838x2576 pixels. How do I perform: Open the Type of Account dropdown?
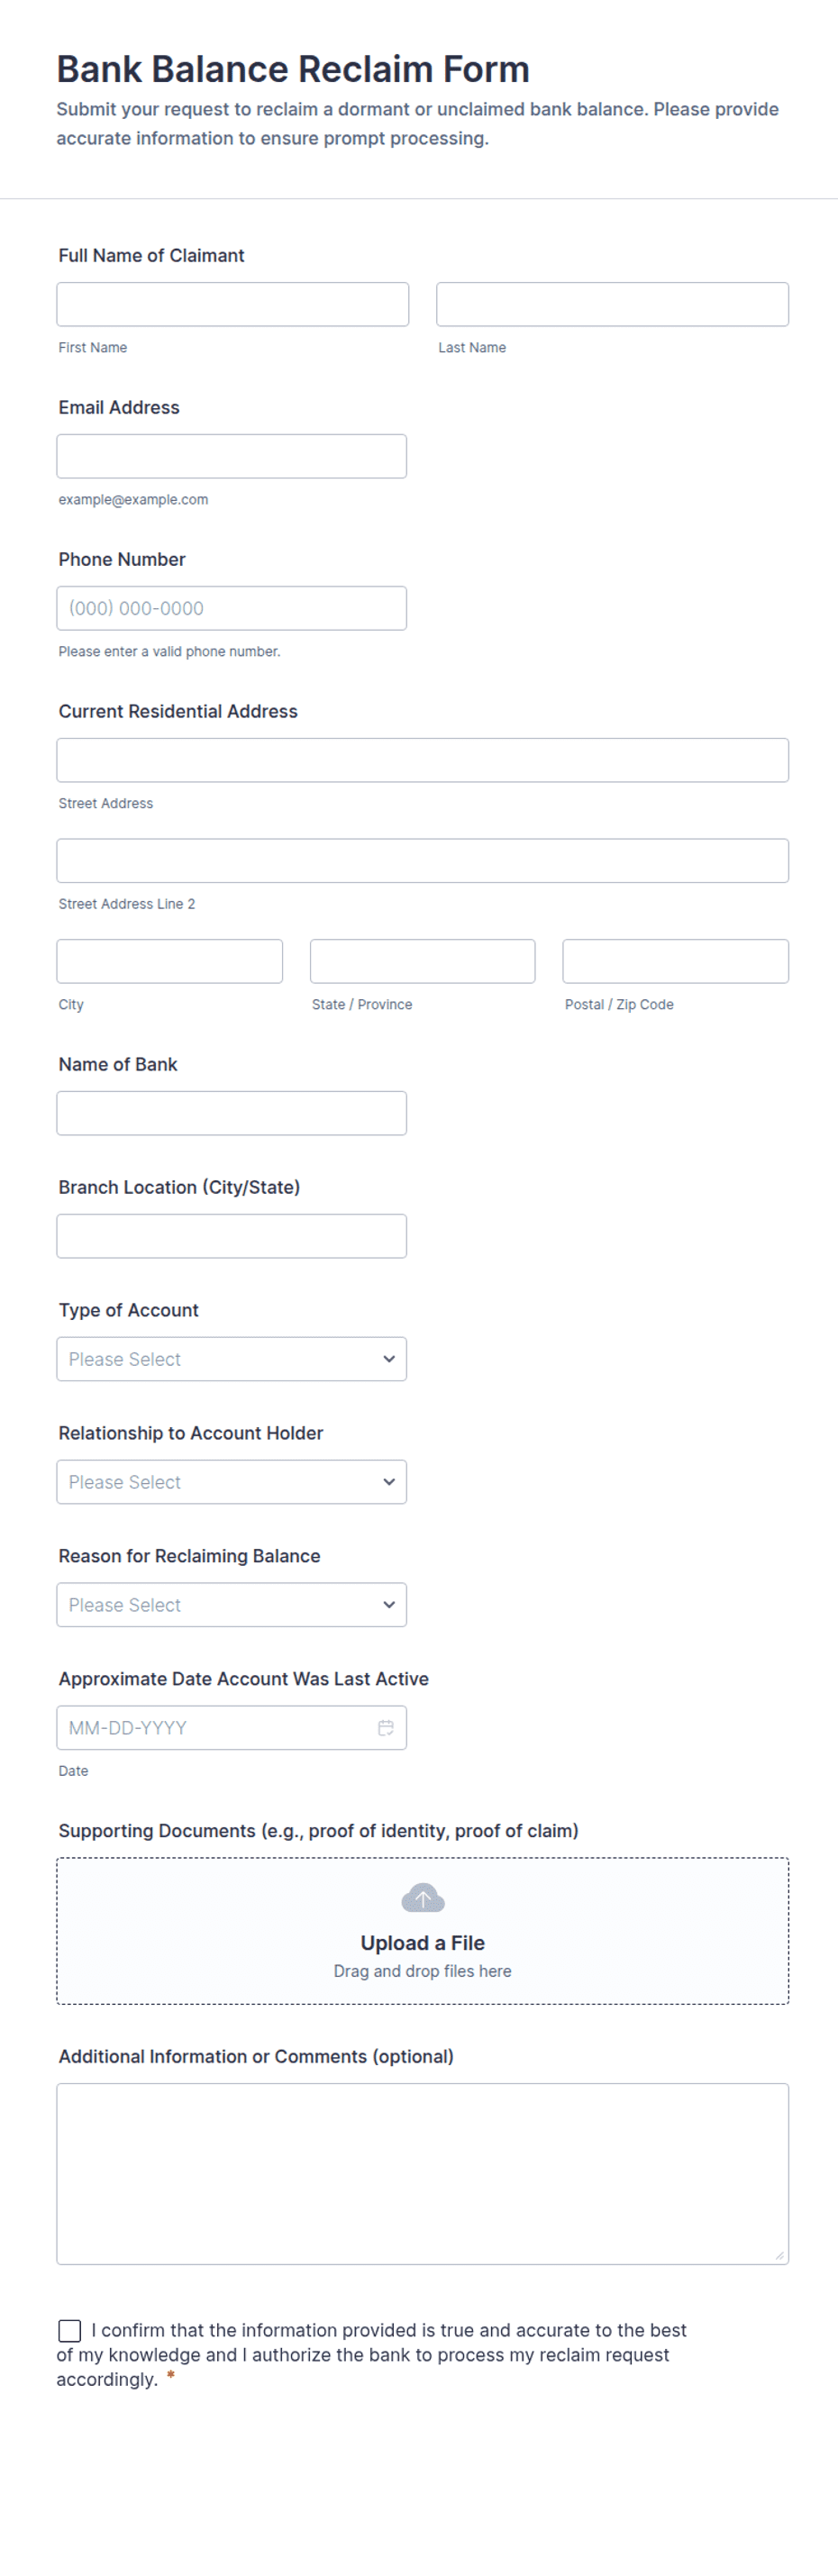coord(232,1359)
